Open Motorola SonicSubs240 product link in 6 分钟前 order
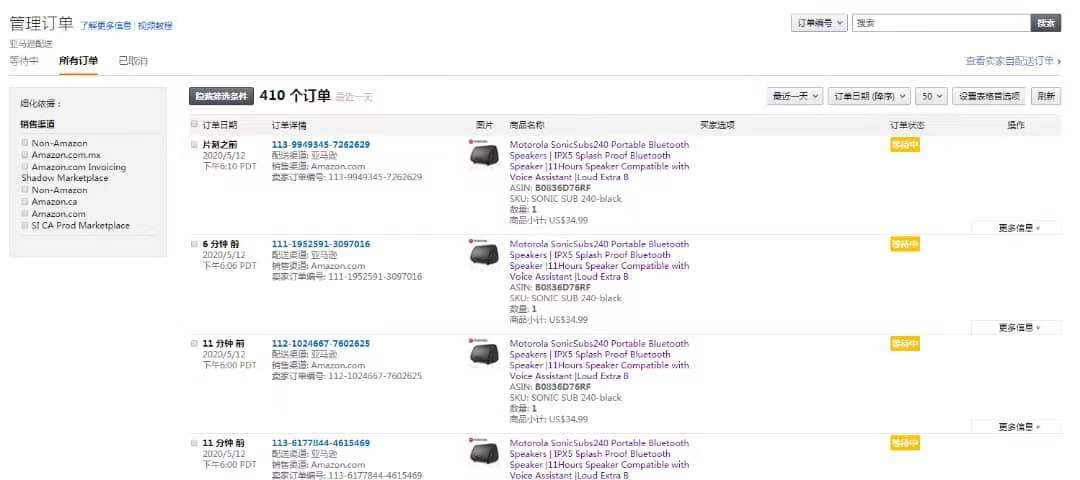 pyautogui.click(x=599, y=260)
